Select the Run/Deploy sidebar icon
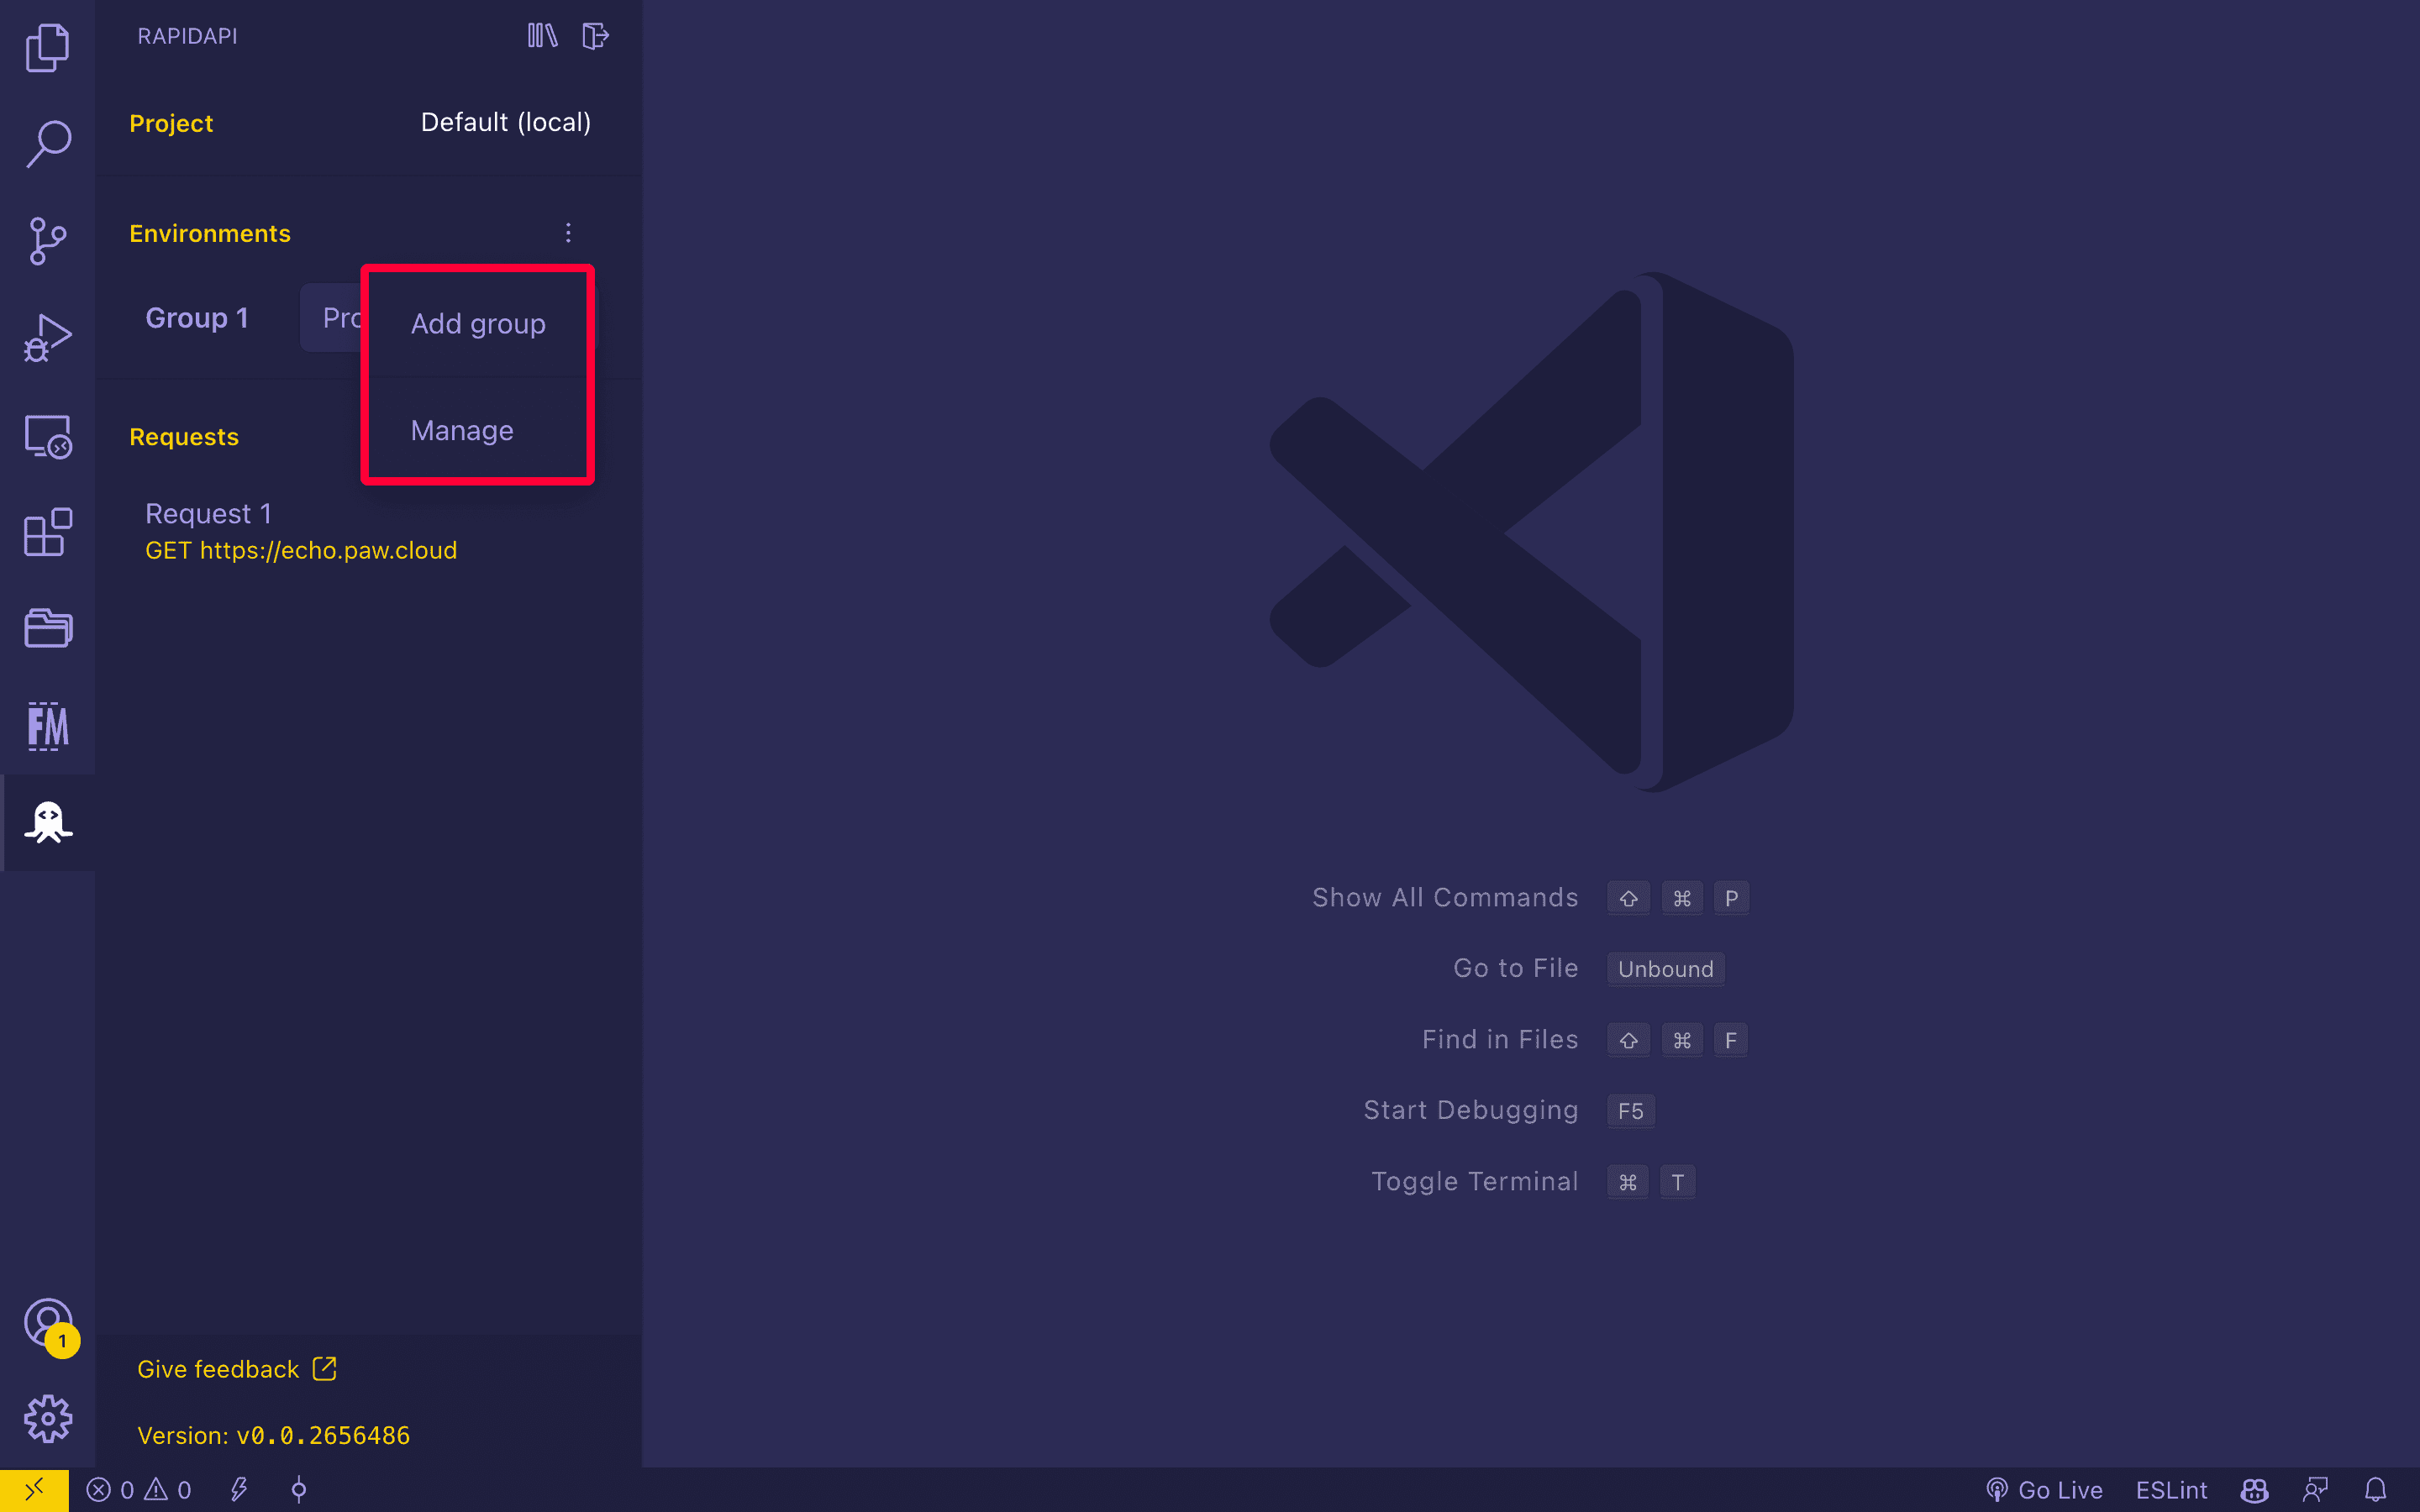Screen dimensions: 2420x1512 click(47, 339)
